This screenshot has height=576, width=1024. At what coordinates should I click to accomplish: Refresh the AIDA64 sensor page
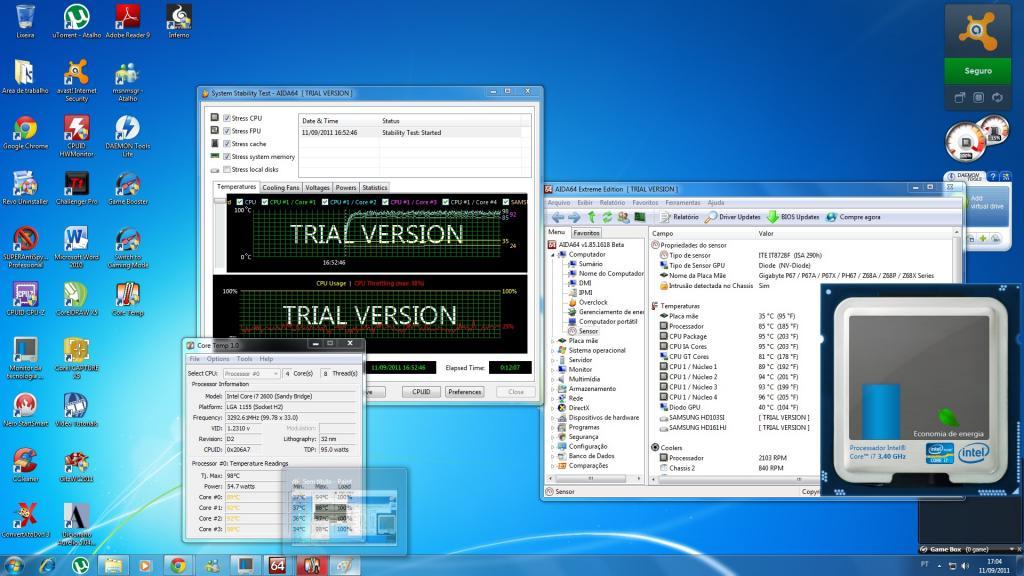point(607,217)
